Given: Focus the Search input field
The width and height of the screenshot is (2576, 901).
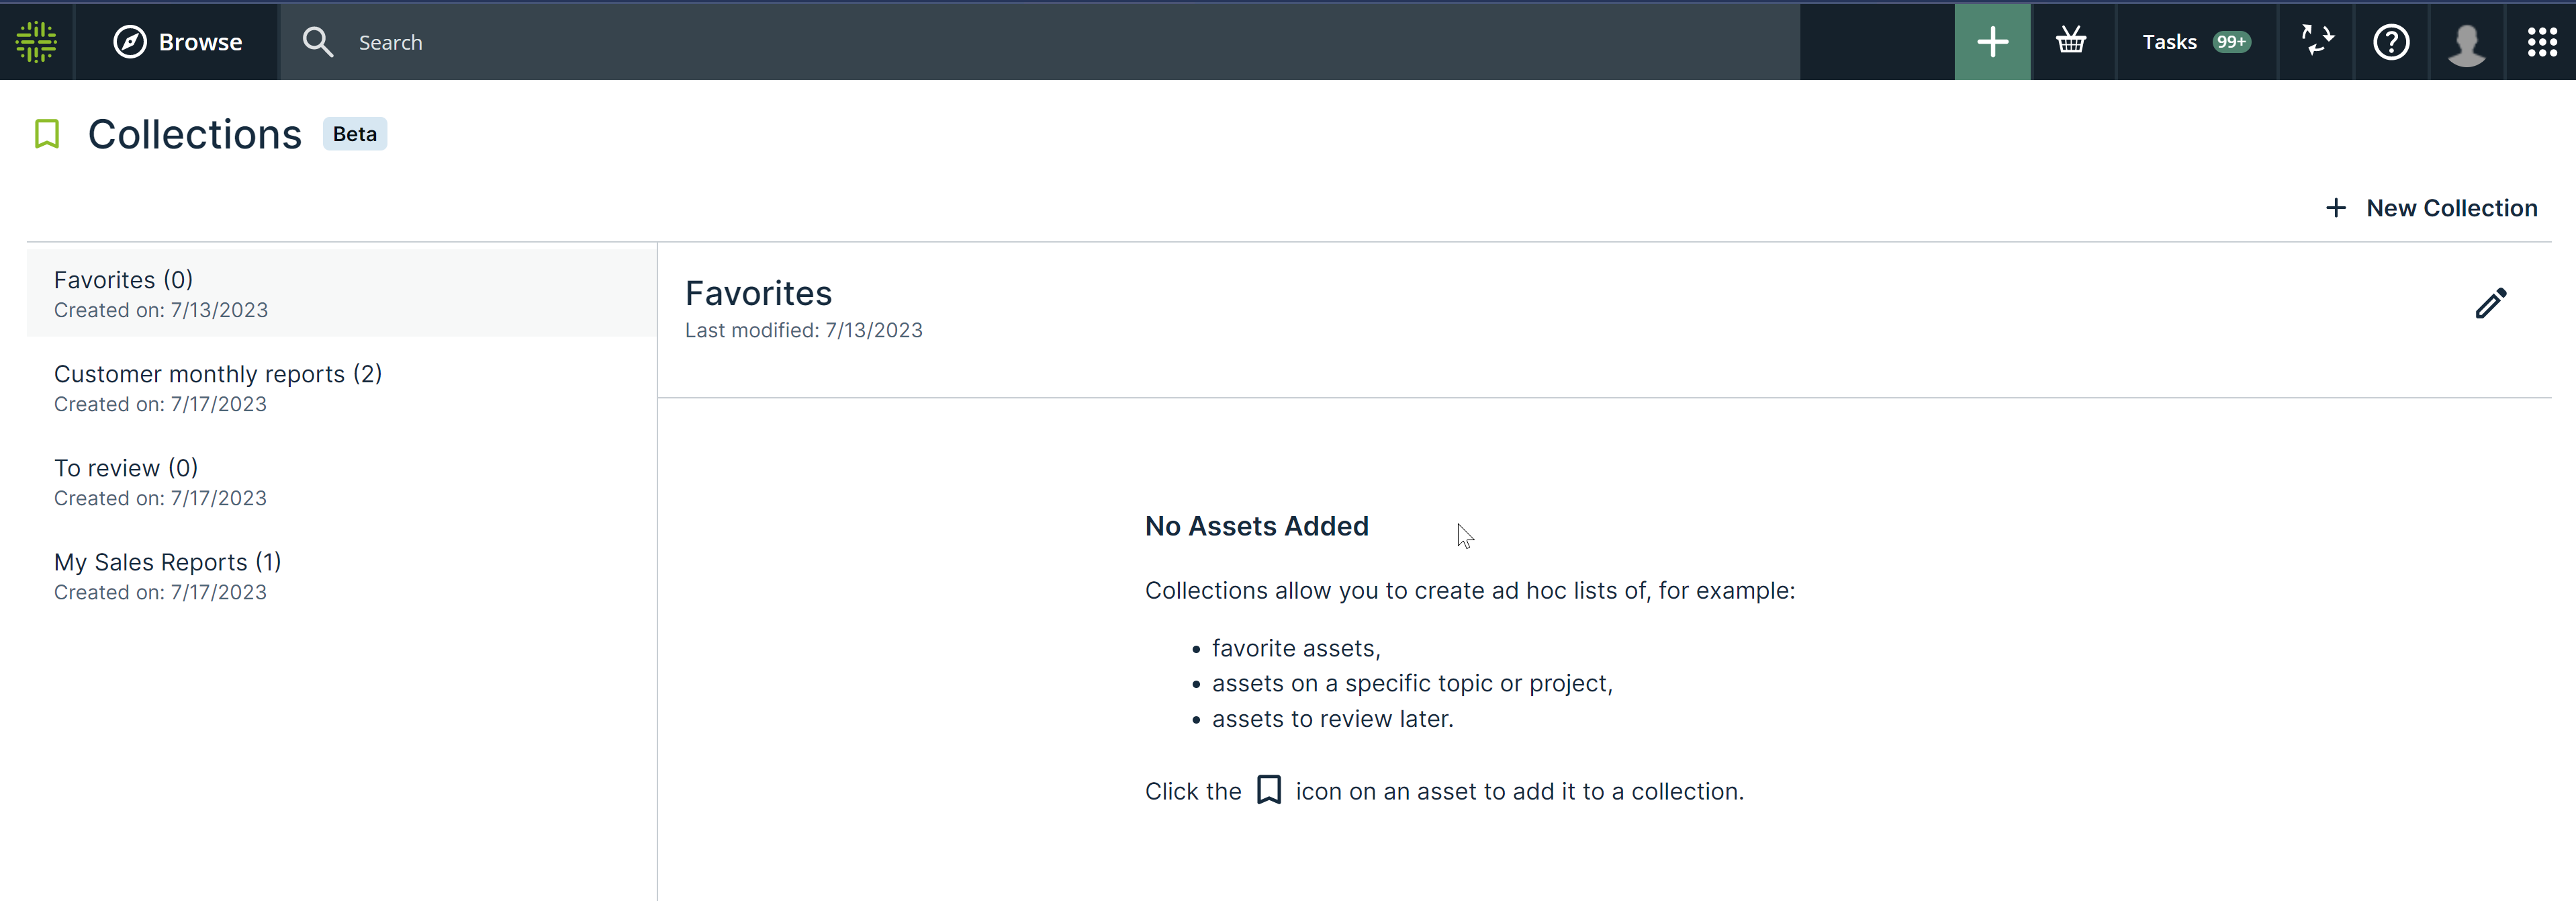Looking at the screenshot, I should (1000, 42).
